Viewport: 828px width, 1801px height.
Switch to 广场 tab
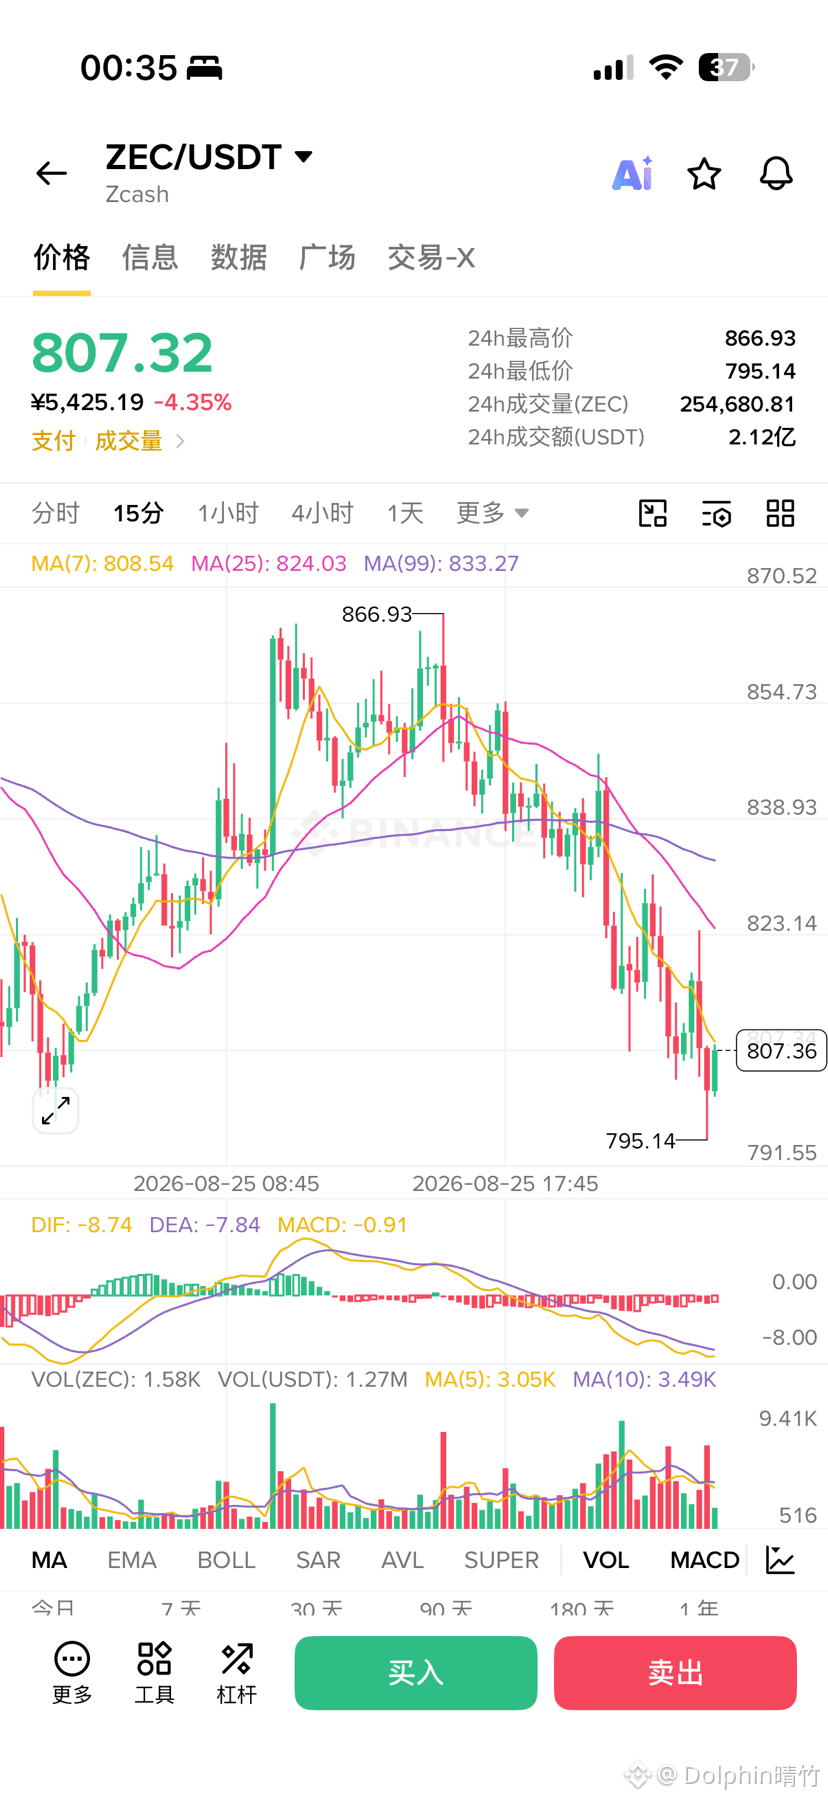[x=327, y=257]
